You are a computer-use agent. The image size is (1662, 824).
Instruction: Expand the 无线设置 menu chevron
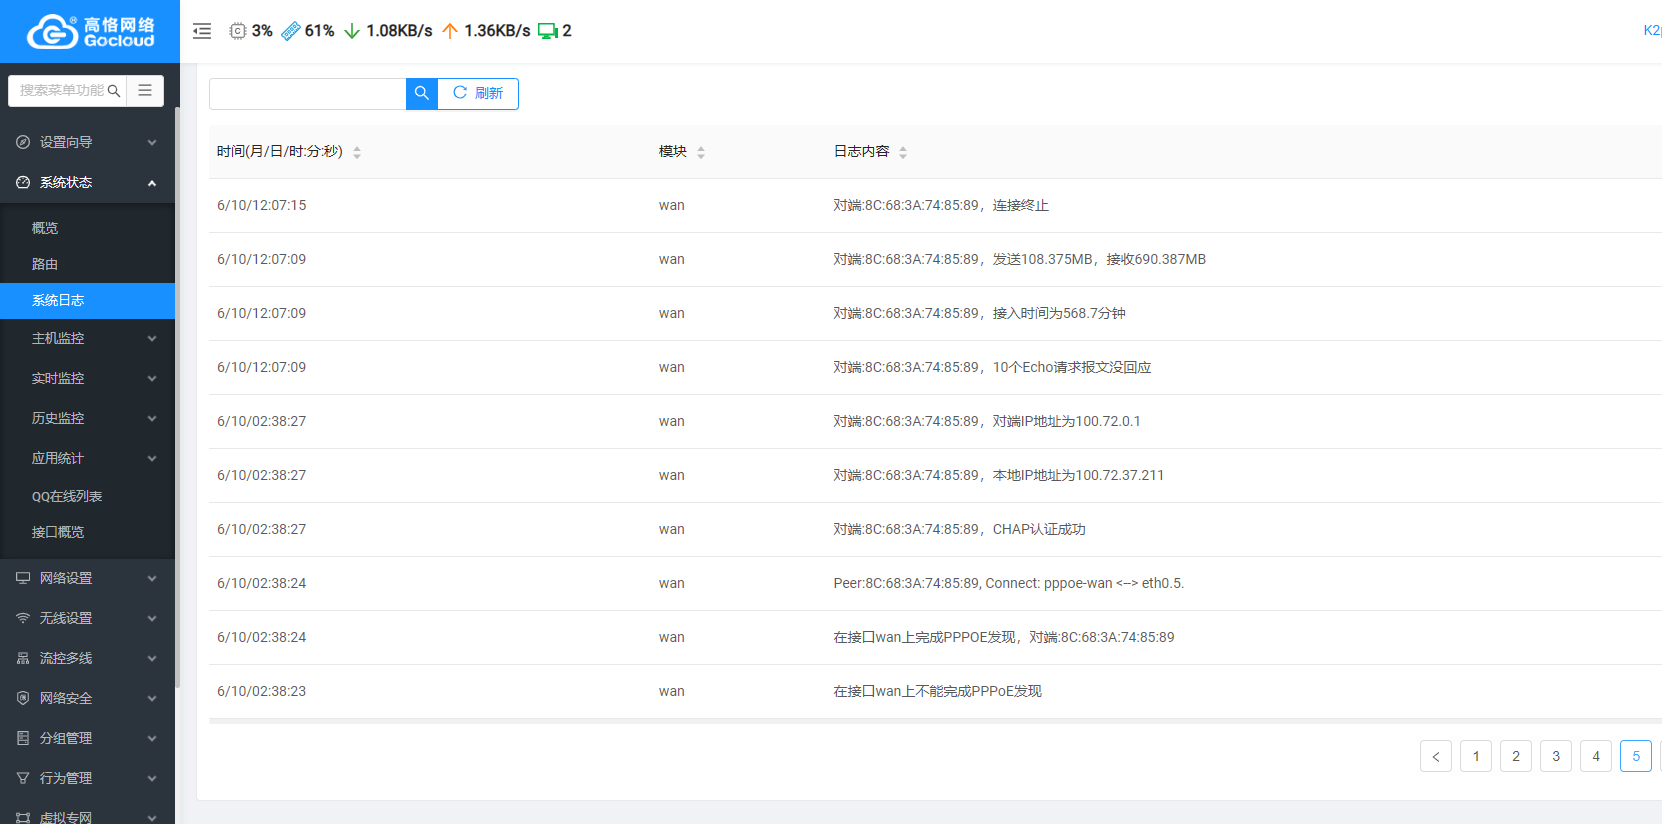(152, 618)
